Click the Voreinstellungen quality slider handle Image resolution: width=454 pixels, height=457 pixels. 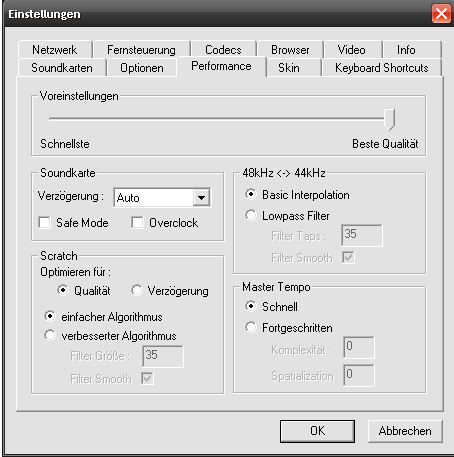coord(389,119)
